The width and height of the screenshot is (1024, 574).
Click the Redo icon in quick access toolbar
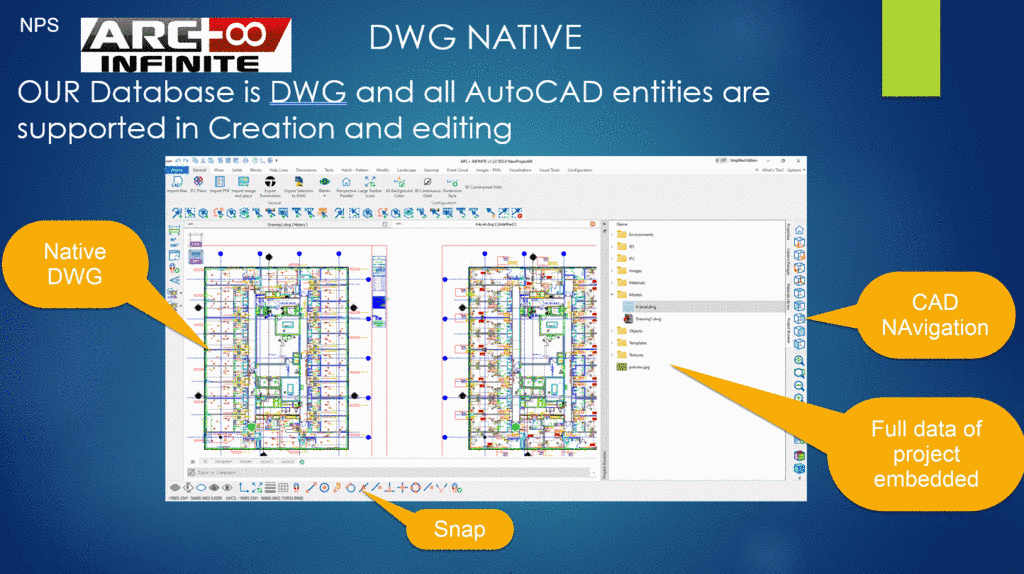185,161
